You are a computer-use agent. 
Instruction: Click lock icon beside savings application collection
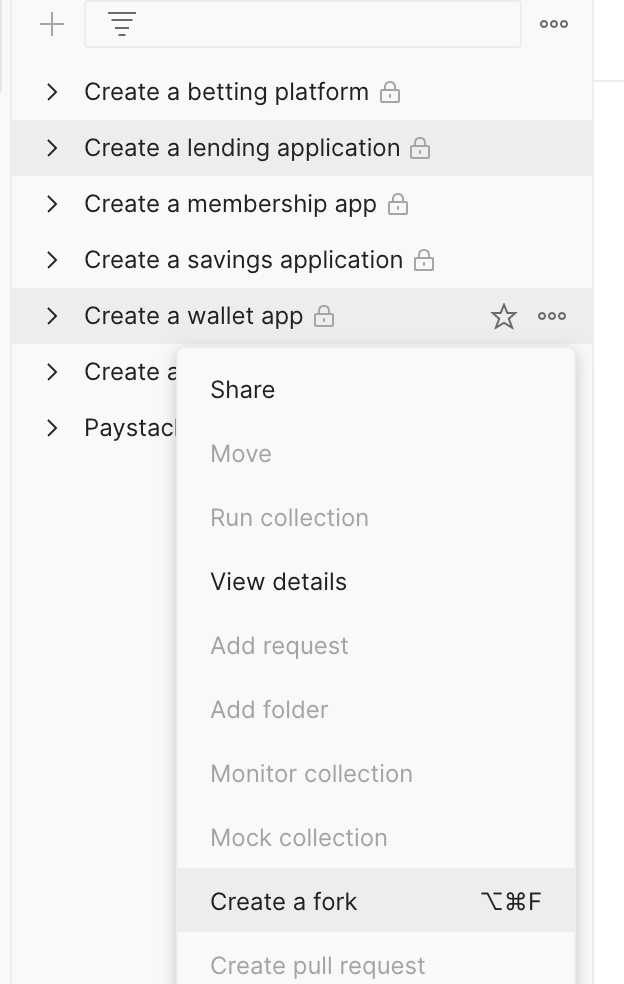click(x=424, y=261)
